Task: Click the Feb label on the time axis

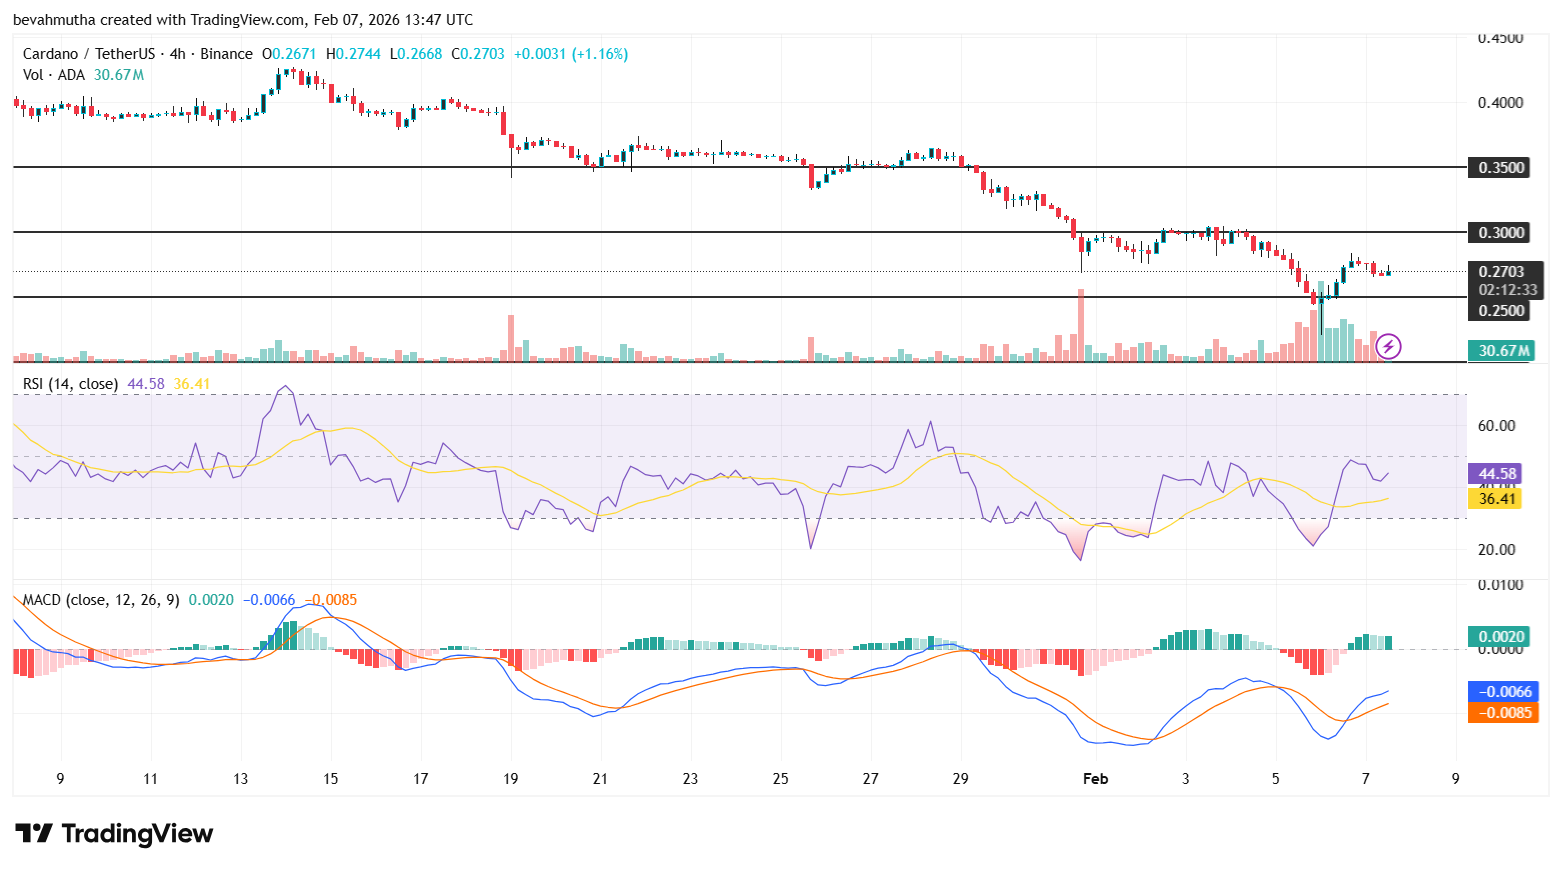Action: tap(1096, 778)
